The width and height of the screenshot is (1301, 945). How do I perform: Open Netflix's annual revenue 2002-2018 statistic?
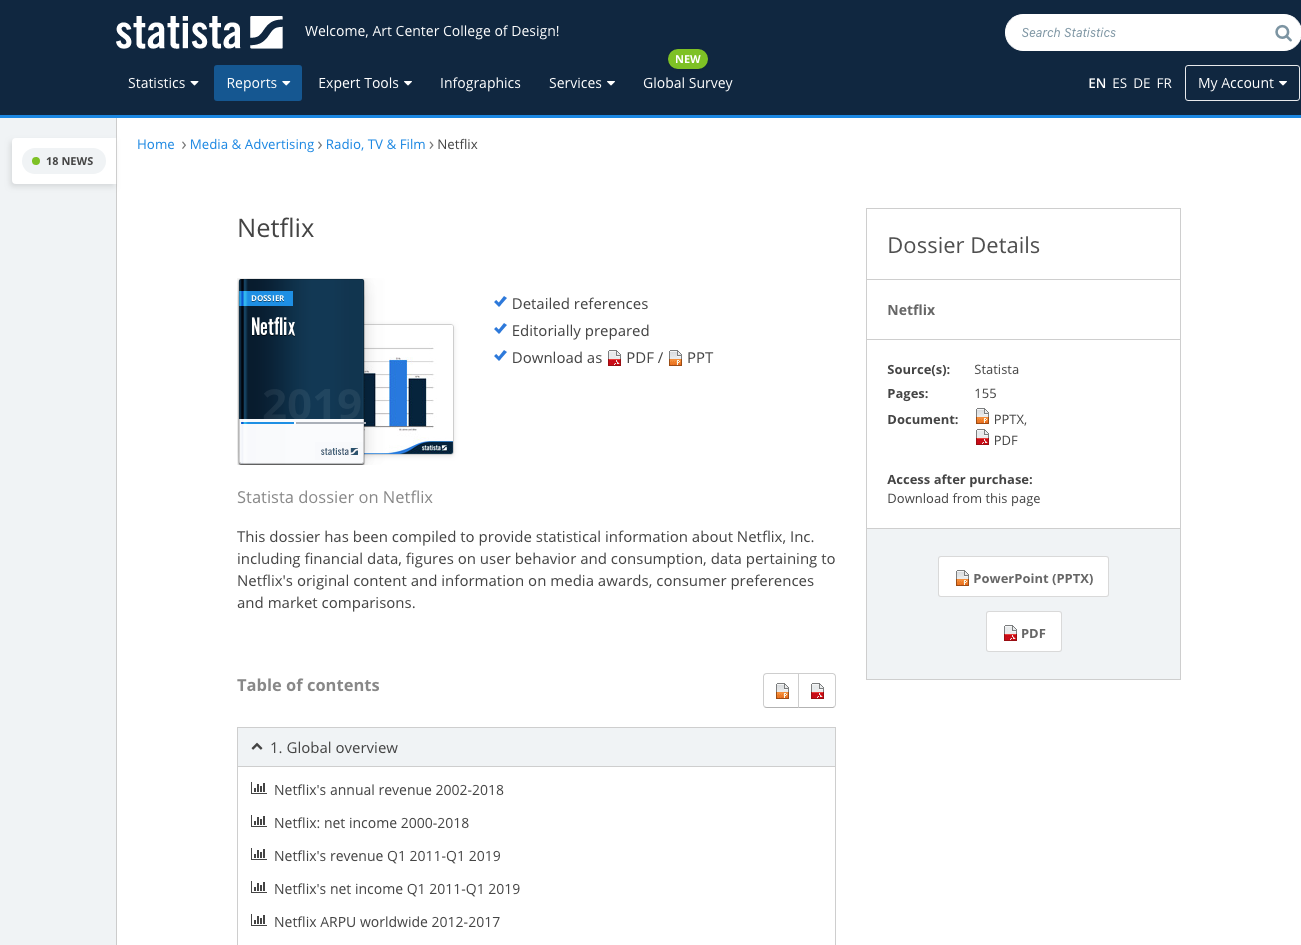pos(389,789)
